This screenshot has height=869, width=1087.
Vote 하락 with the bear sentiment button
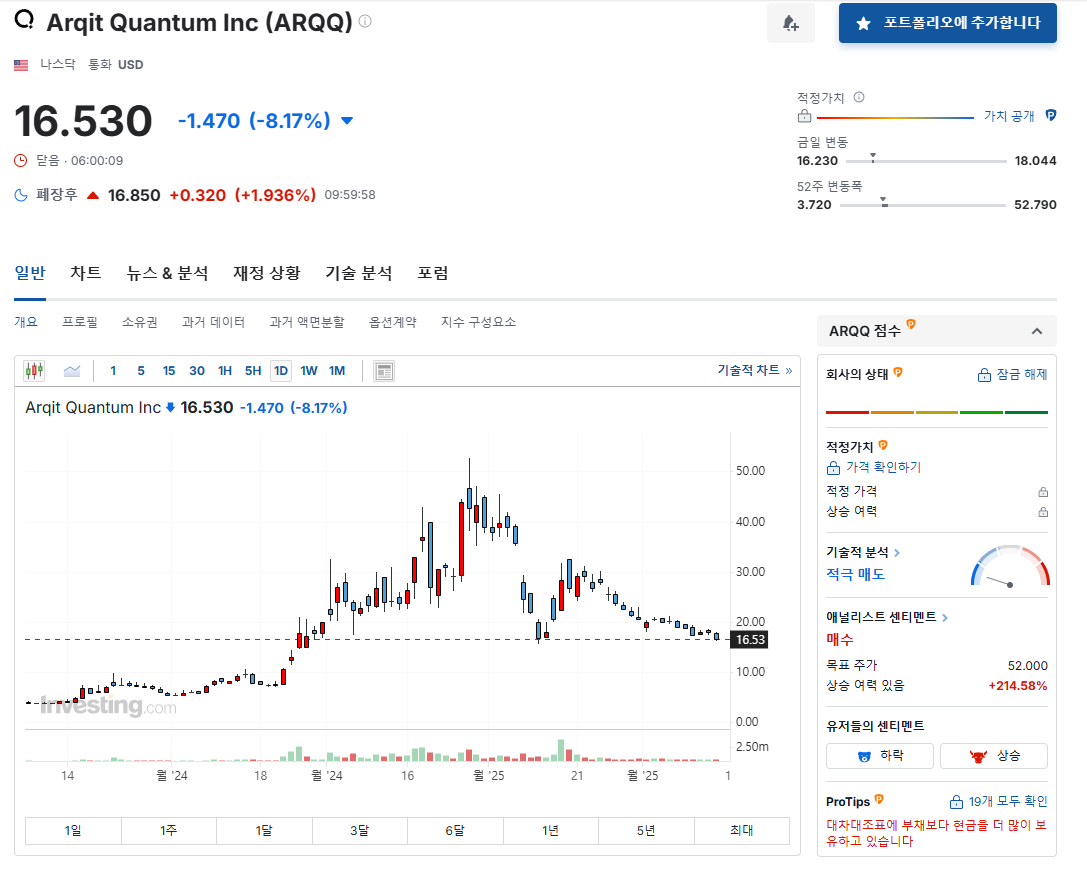879,755
